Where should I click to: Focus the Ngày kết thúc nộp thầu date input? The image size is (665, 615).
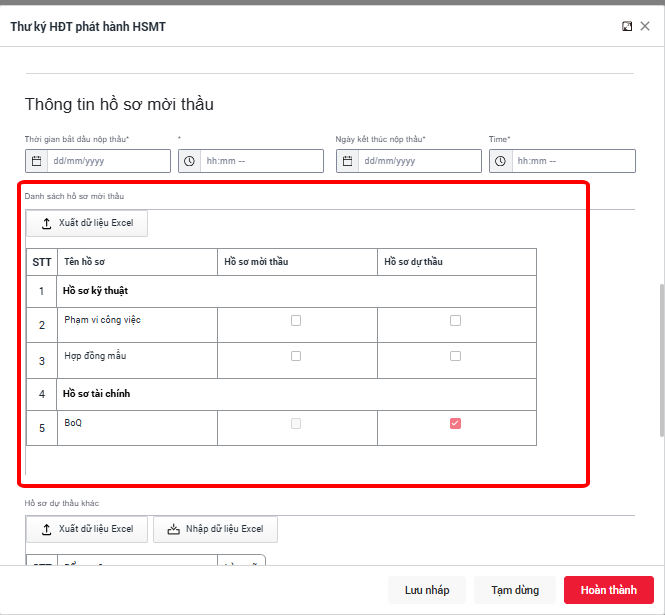[x=420, y=161]
